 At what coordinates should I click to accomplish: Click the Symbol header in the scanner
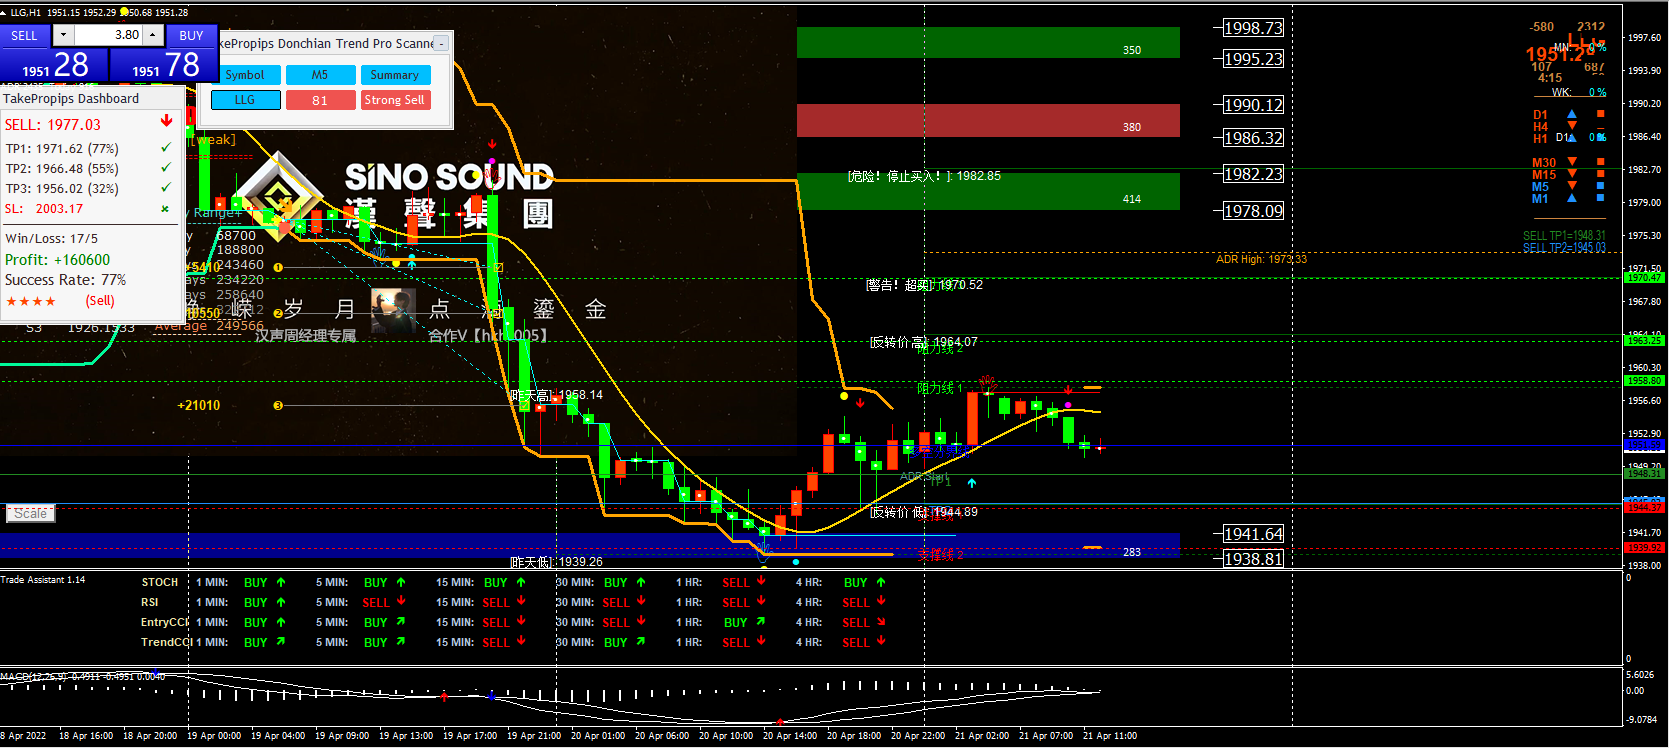point(245,75)
